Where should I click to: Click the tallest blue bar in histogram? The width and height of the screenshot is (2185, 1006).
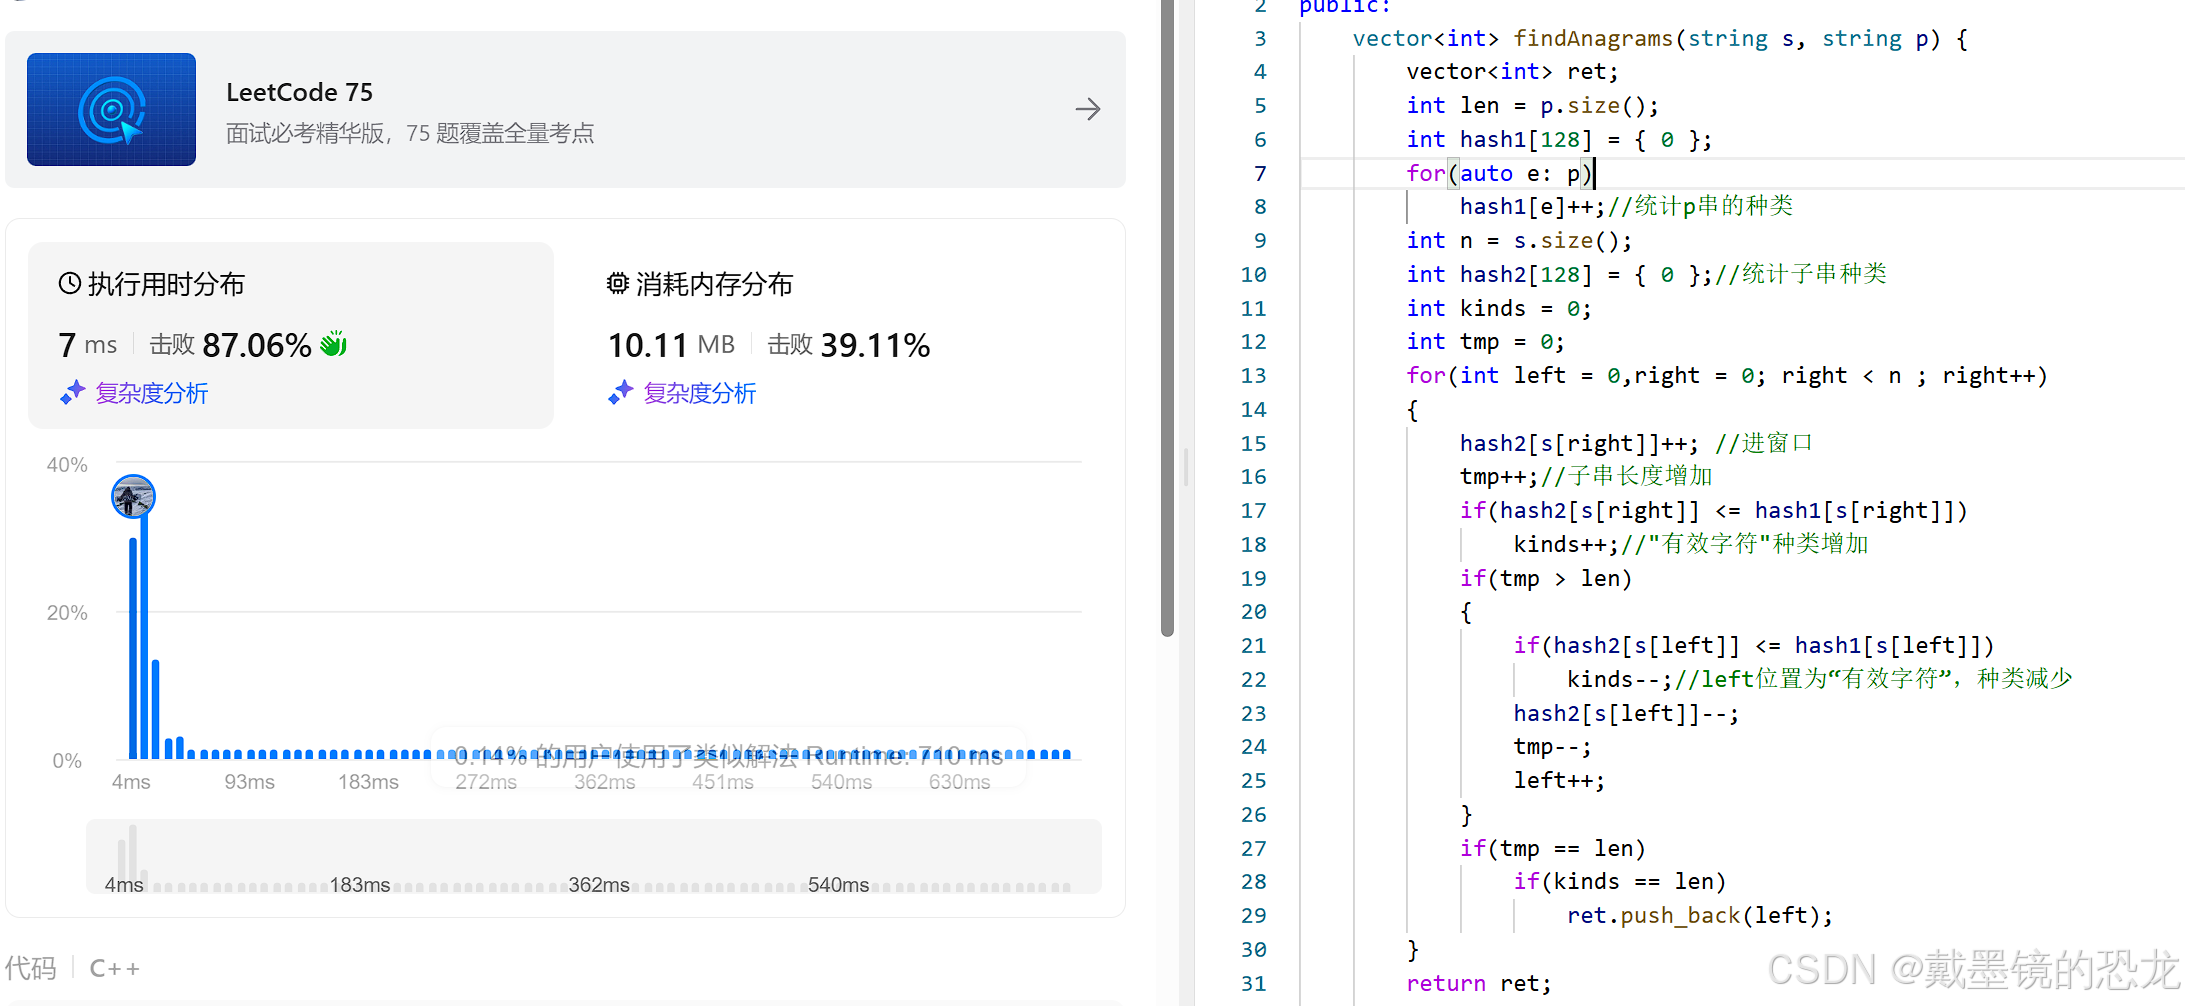pyautogui.click(x=145, y=638)
